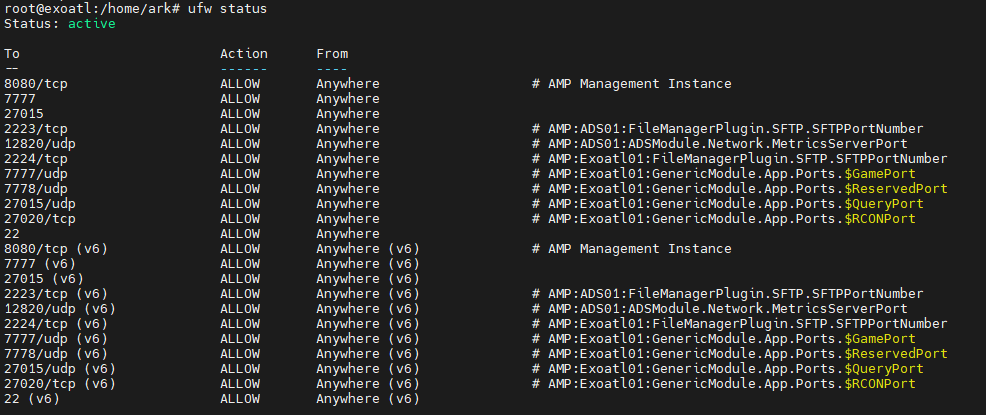
Task: Click the yellow $RCONPort text, IPv4 row
Action: tap(880, 219)
